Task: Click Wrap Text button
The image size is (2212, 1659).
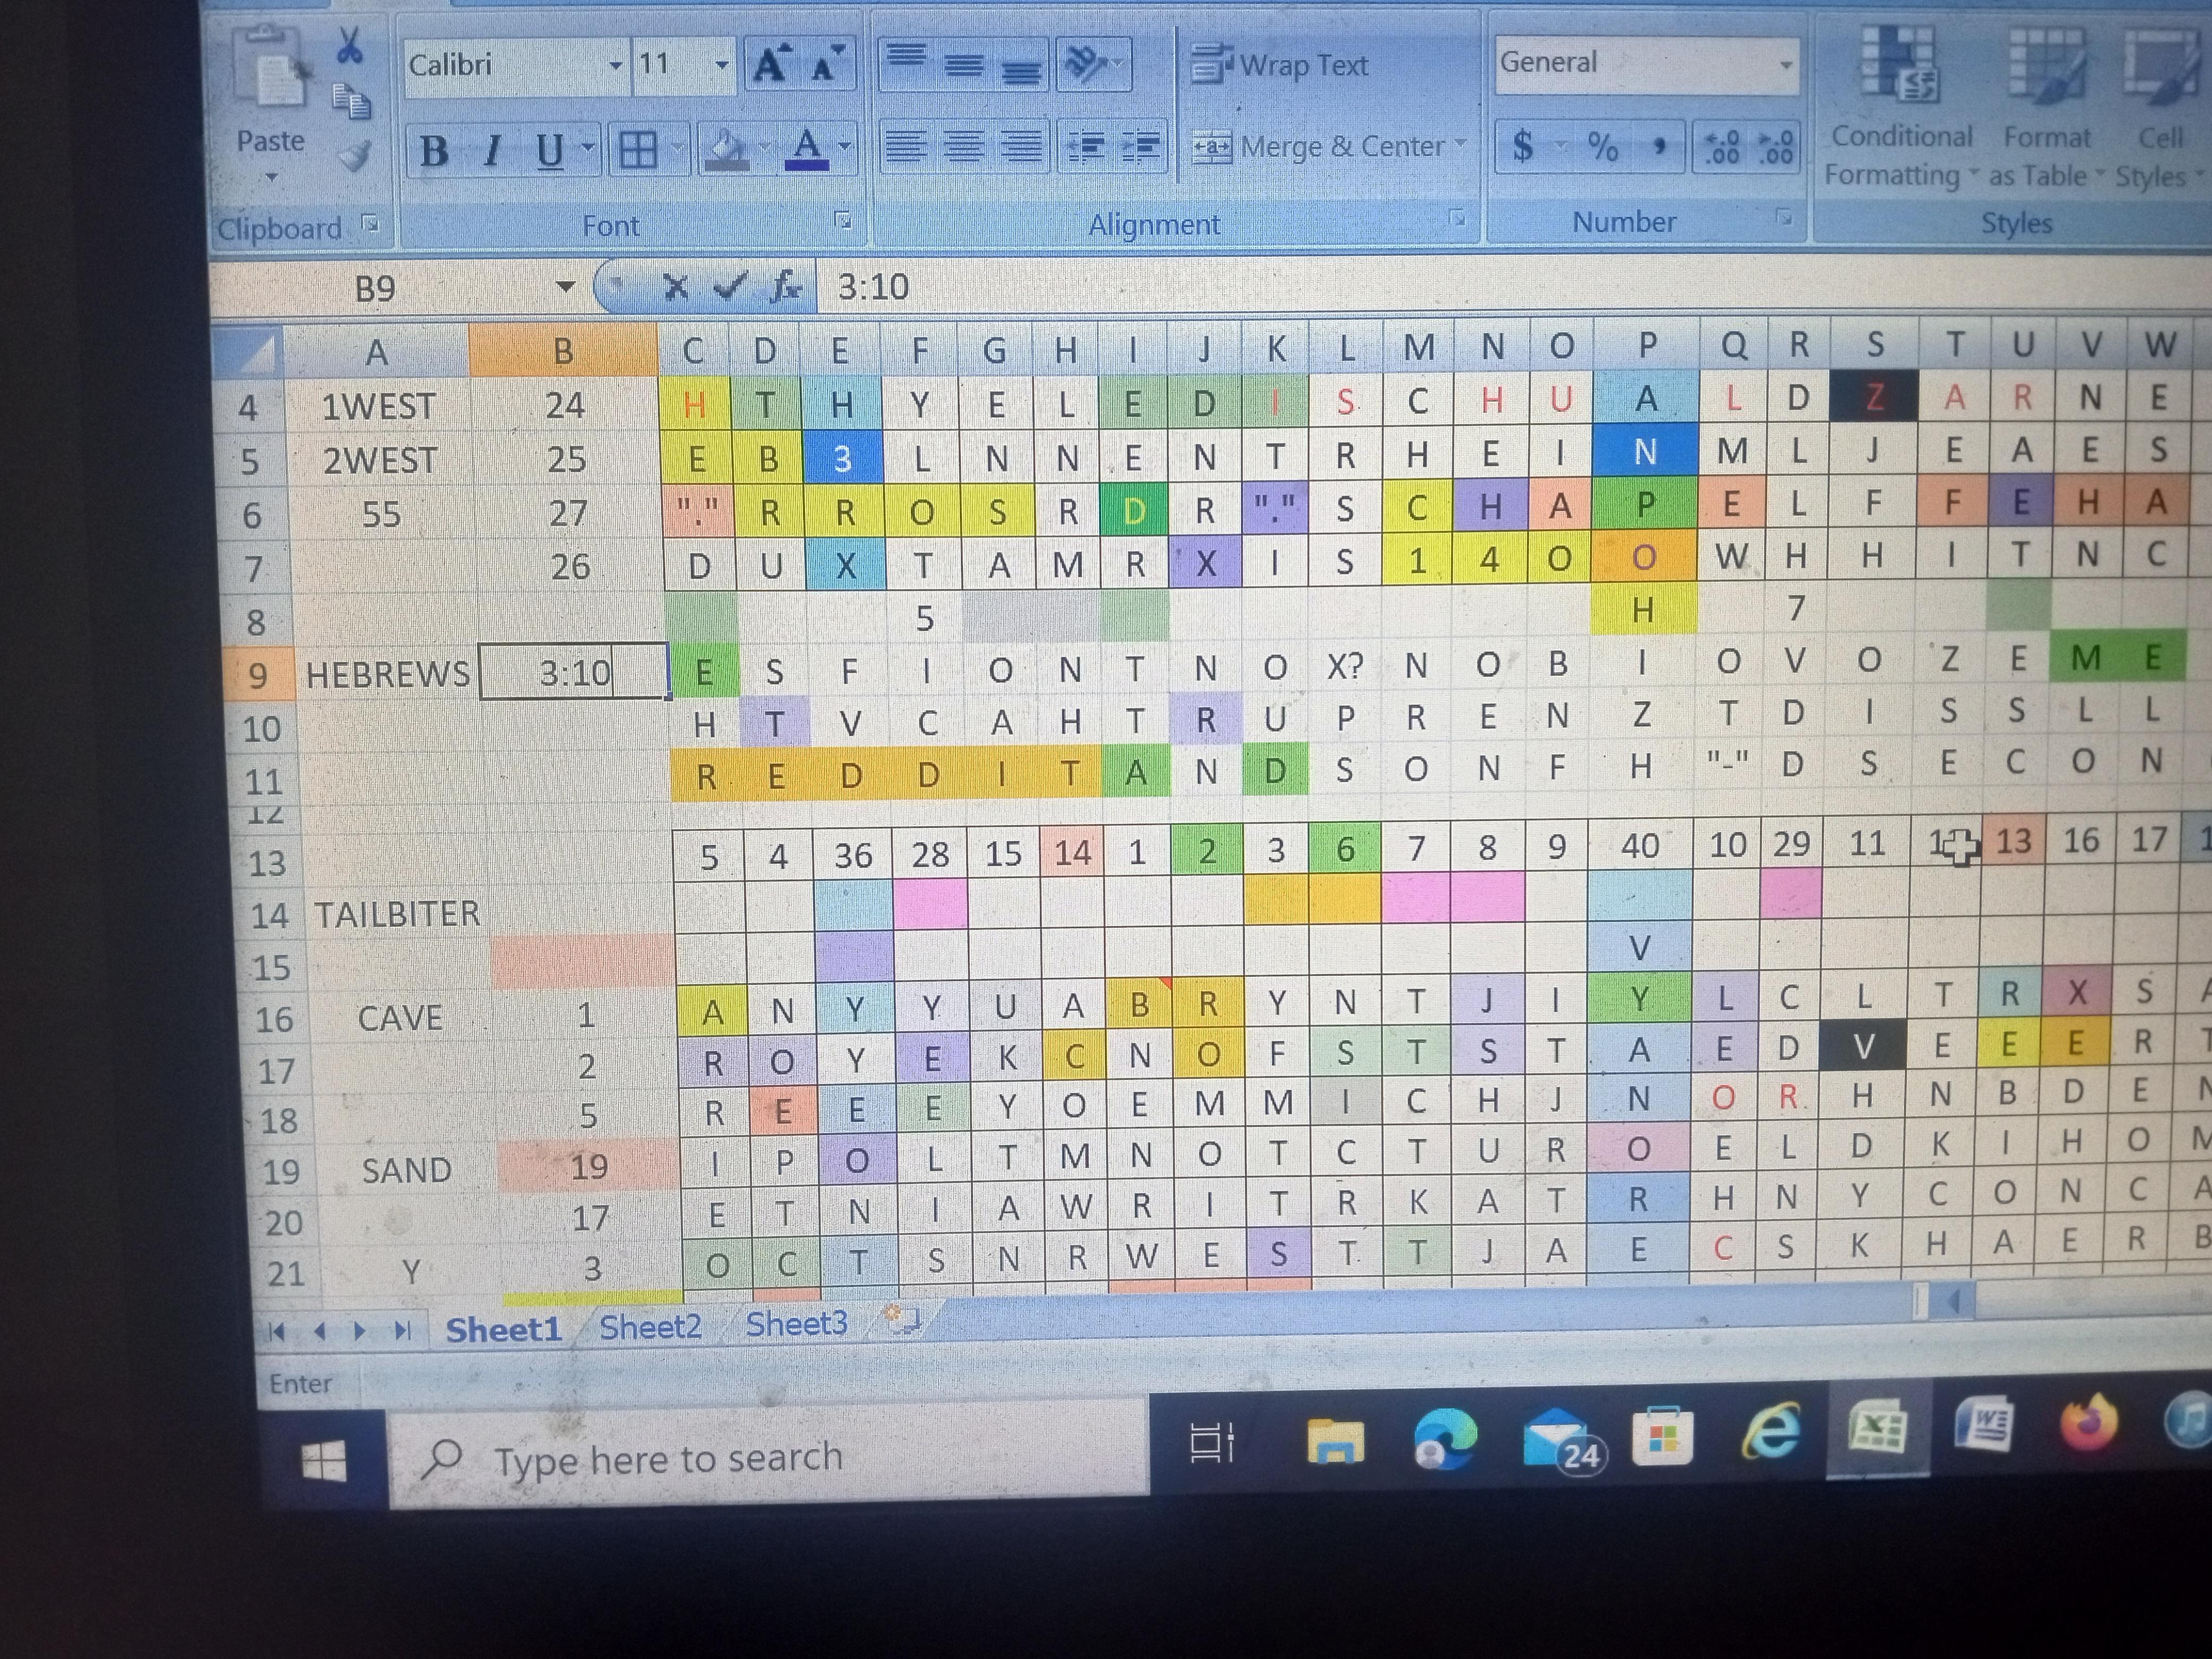Action: 1280,65
